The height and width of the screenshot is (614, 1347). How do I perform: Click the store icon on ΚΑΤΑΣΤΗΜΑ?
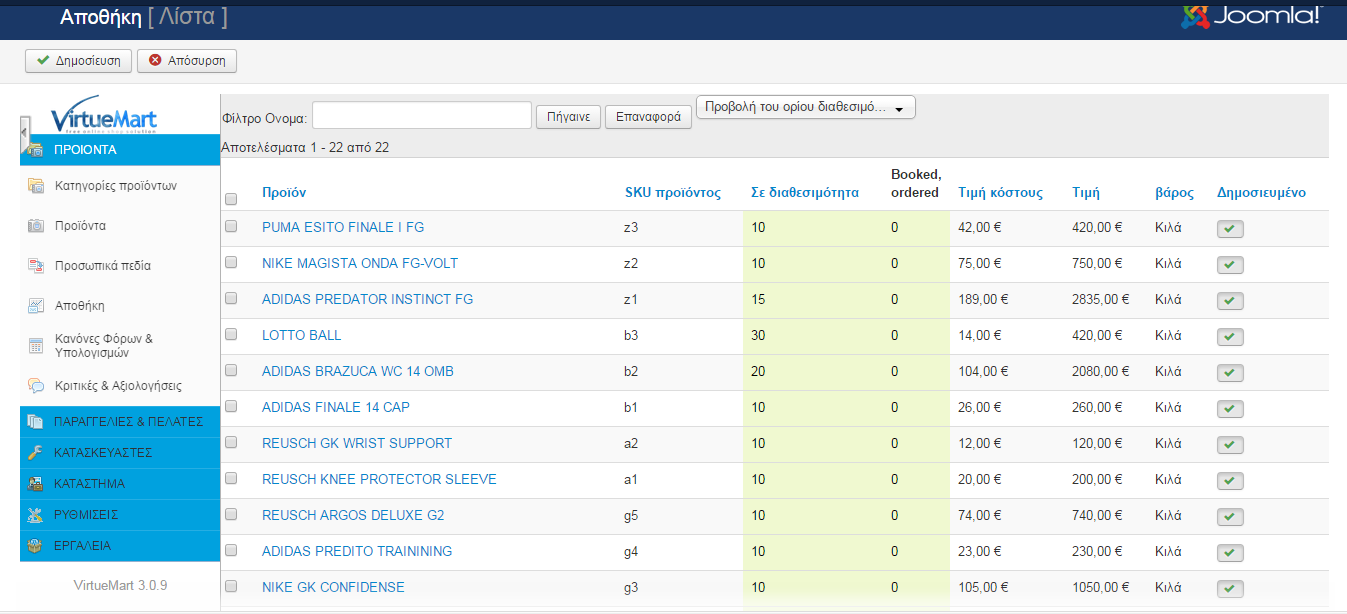coord(35,484)
